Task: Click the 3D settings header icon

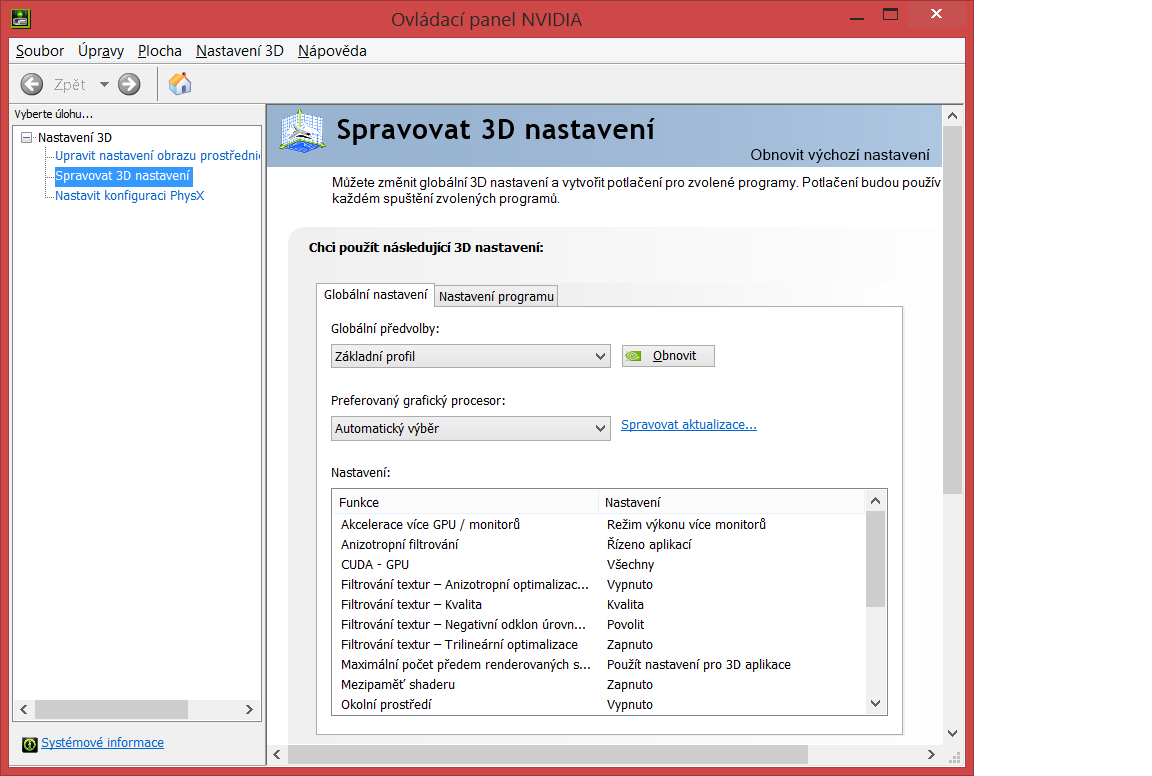Action: tap(303, 131)
